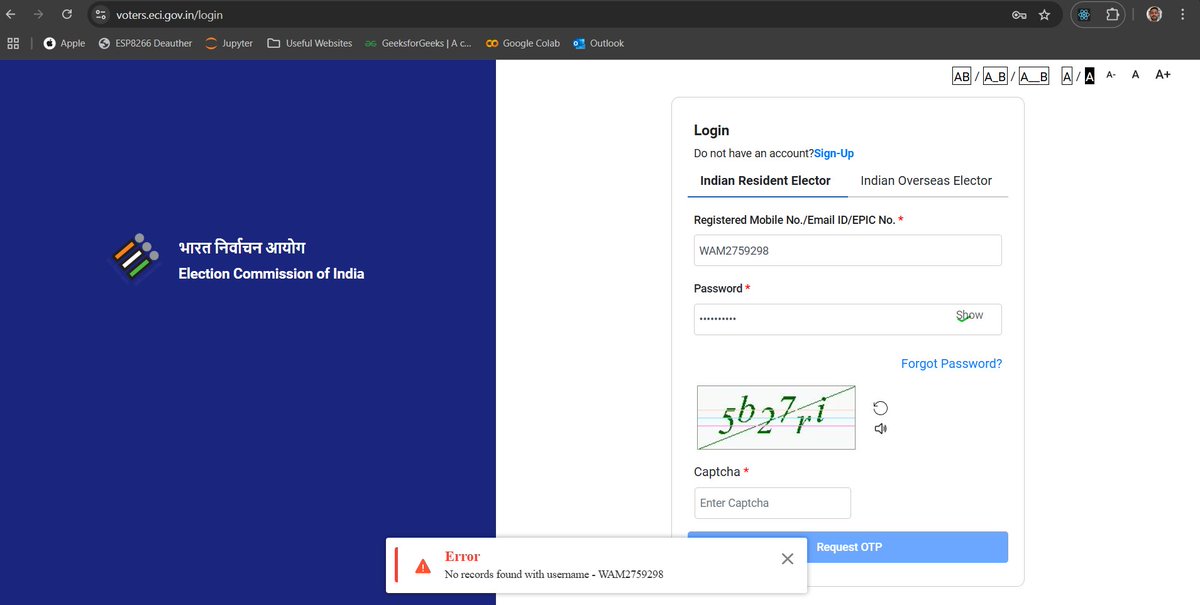Click the browser back arrow
Screen dimensions: 1200x605
click(11, 15)
